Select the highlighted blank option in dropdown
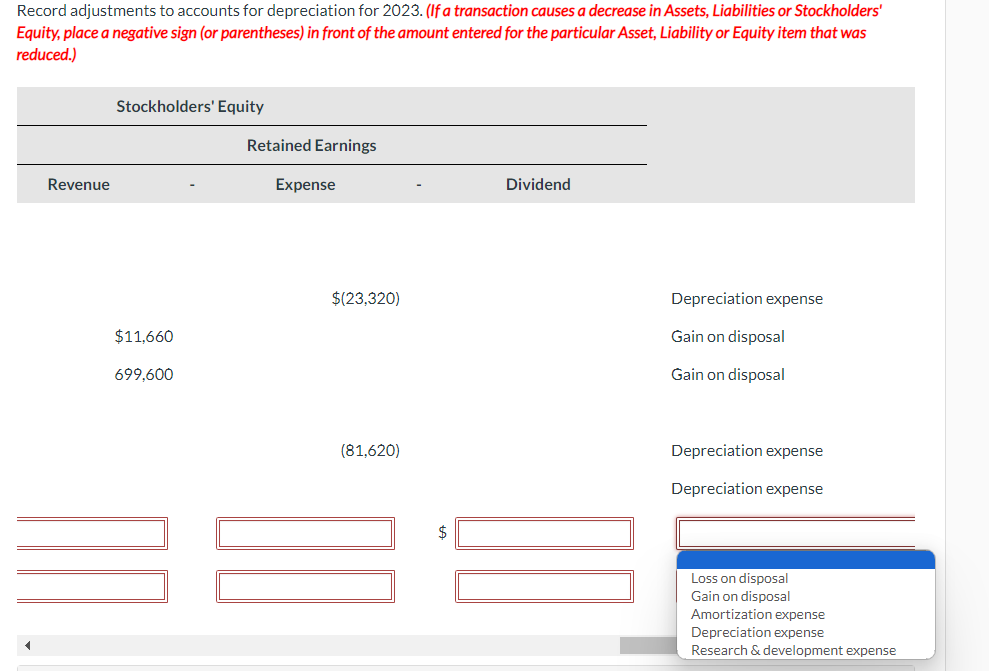The image size is (989, 671). coord(805,558)
